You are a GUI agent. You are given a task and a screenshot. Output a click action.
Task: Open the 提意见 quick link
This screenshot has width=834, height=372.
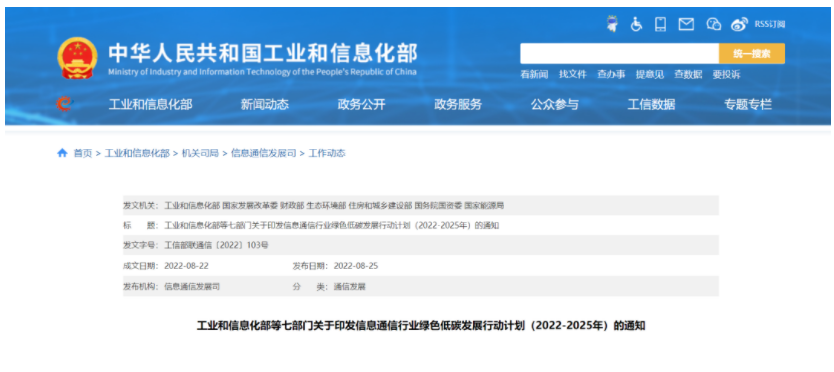pos(650,75)
